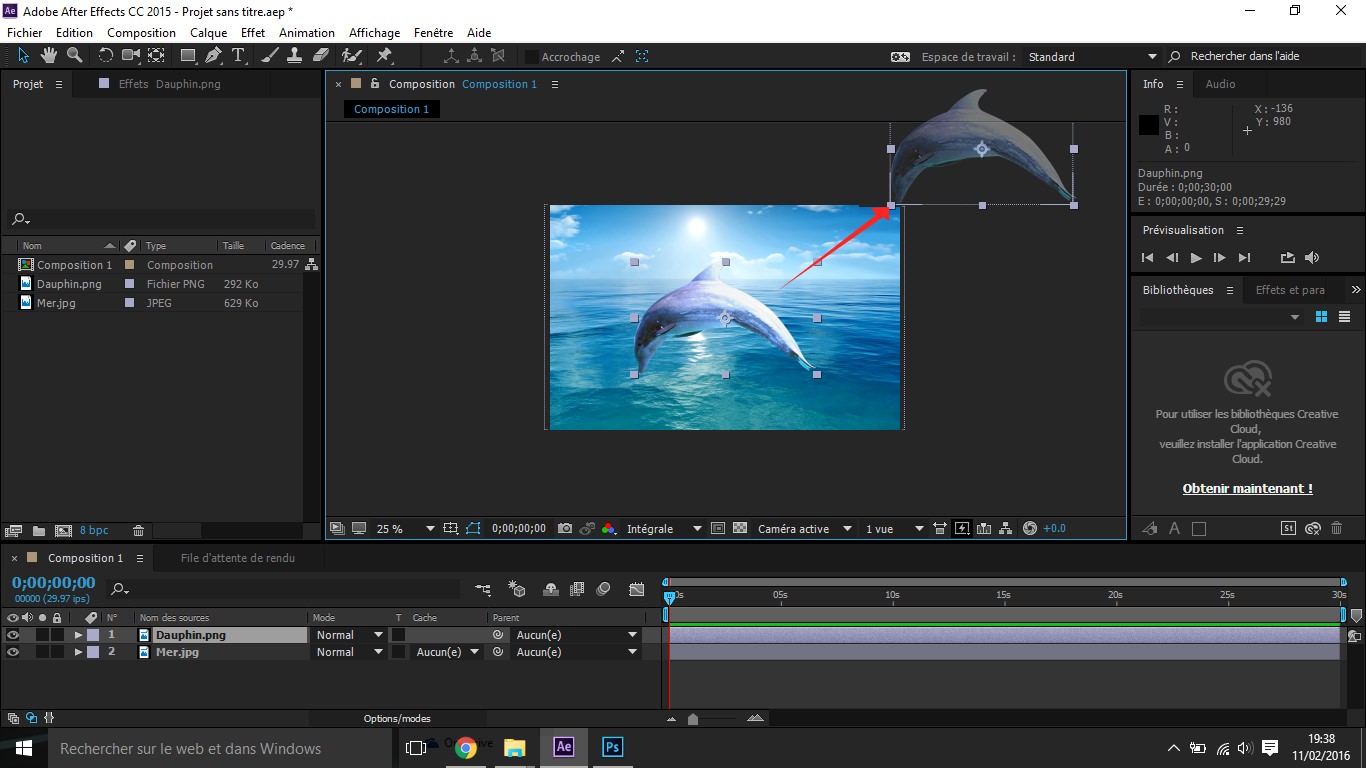Click the timeline zoom slider handle
The height and width of the screenshot is (768, 1366).
tap(693, 719)
